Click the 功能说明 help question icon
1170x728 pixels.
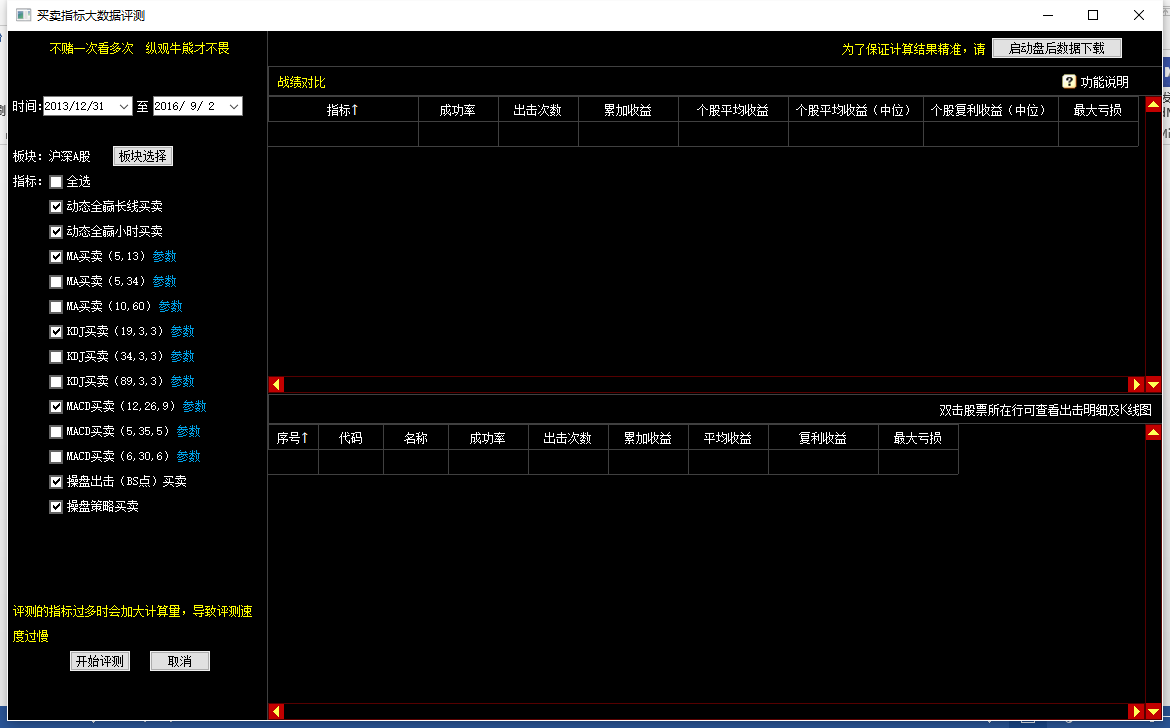(1069, 82)
